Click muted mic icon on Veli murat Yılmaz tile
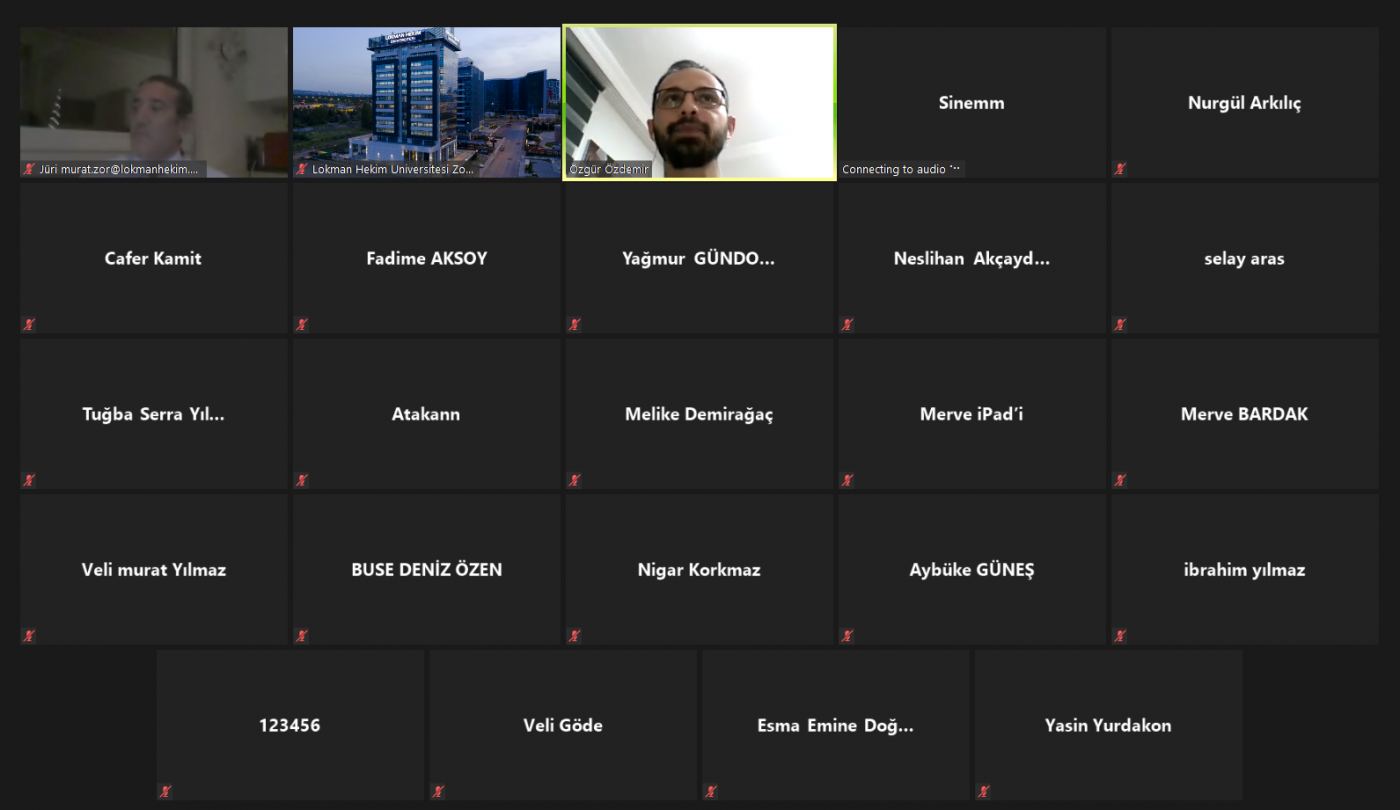Image resolution: width=1400 pixels, height=810 pixels. (x=29, y=636)
